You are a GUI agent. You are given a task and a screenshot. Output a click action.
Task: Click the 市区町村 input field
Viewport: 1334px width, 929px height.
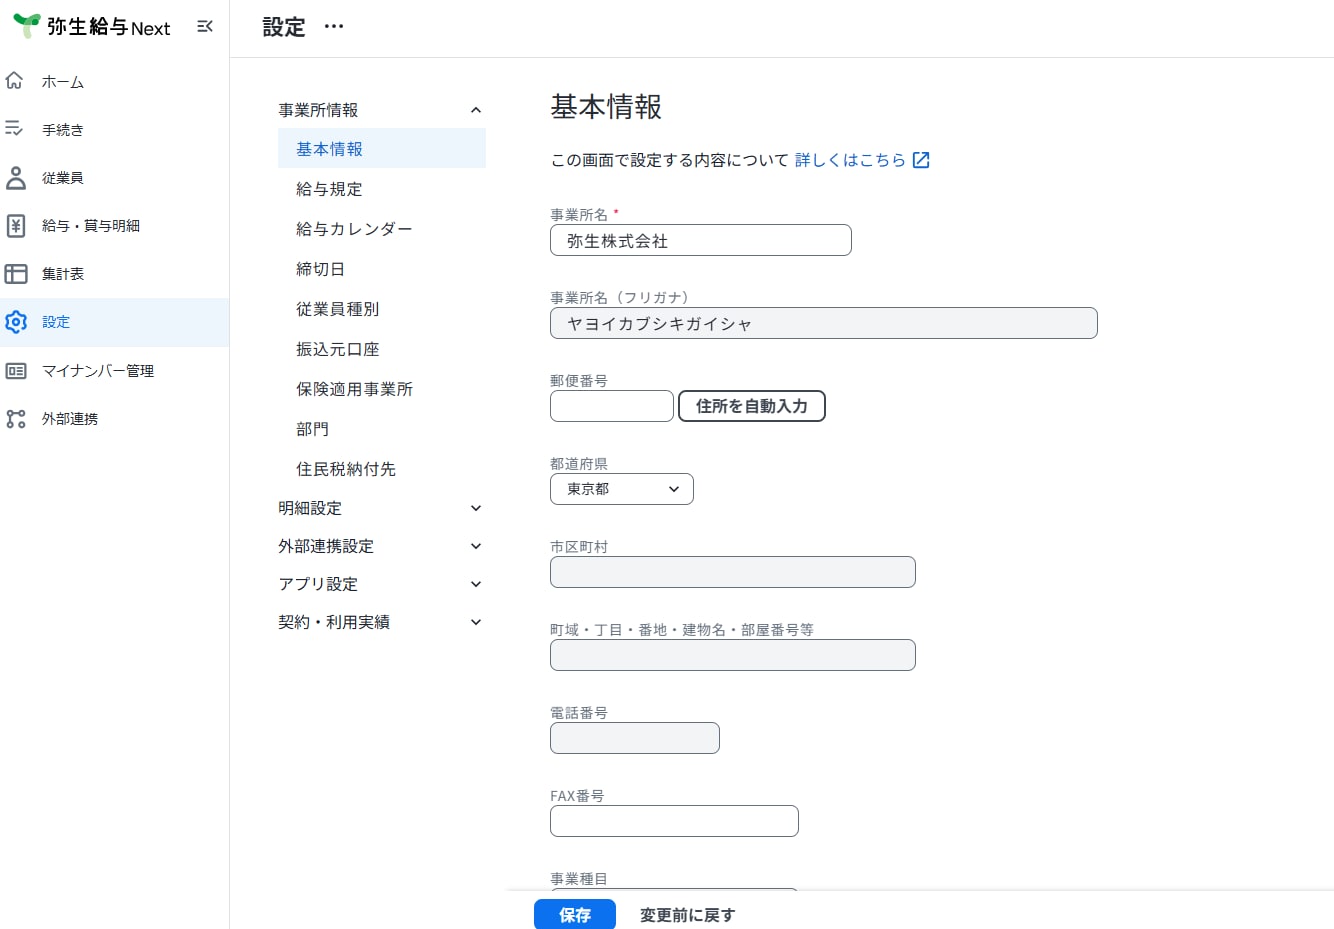pos(733,572)
